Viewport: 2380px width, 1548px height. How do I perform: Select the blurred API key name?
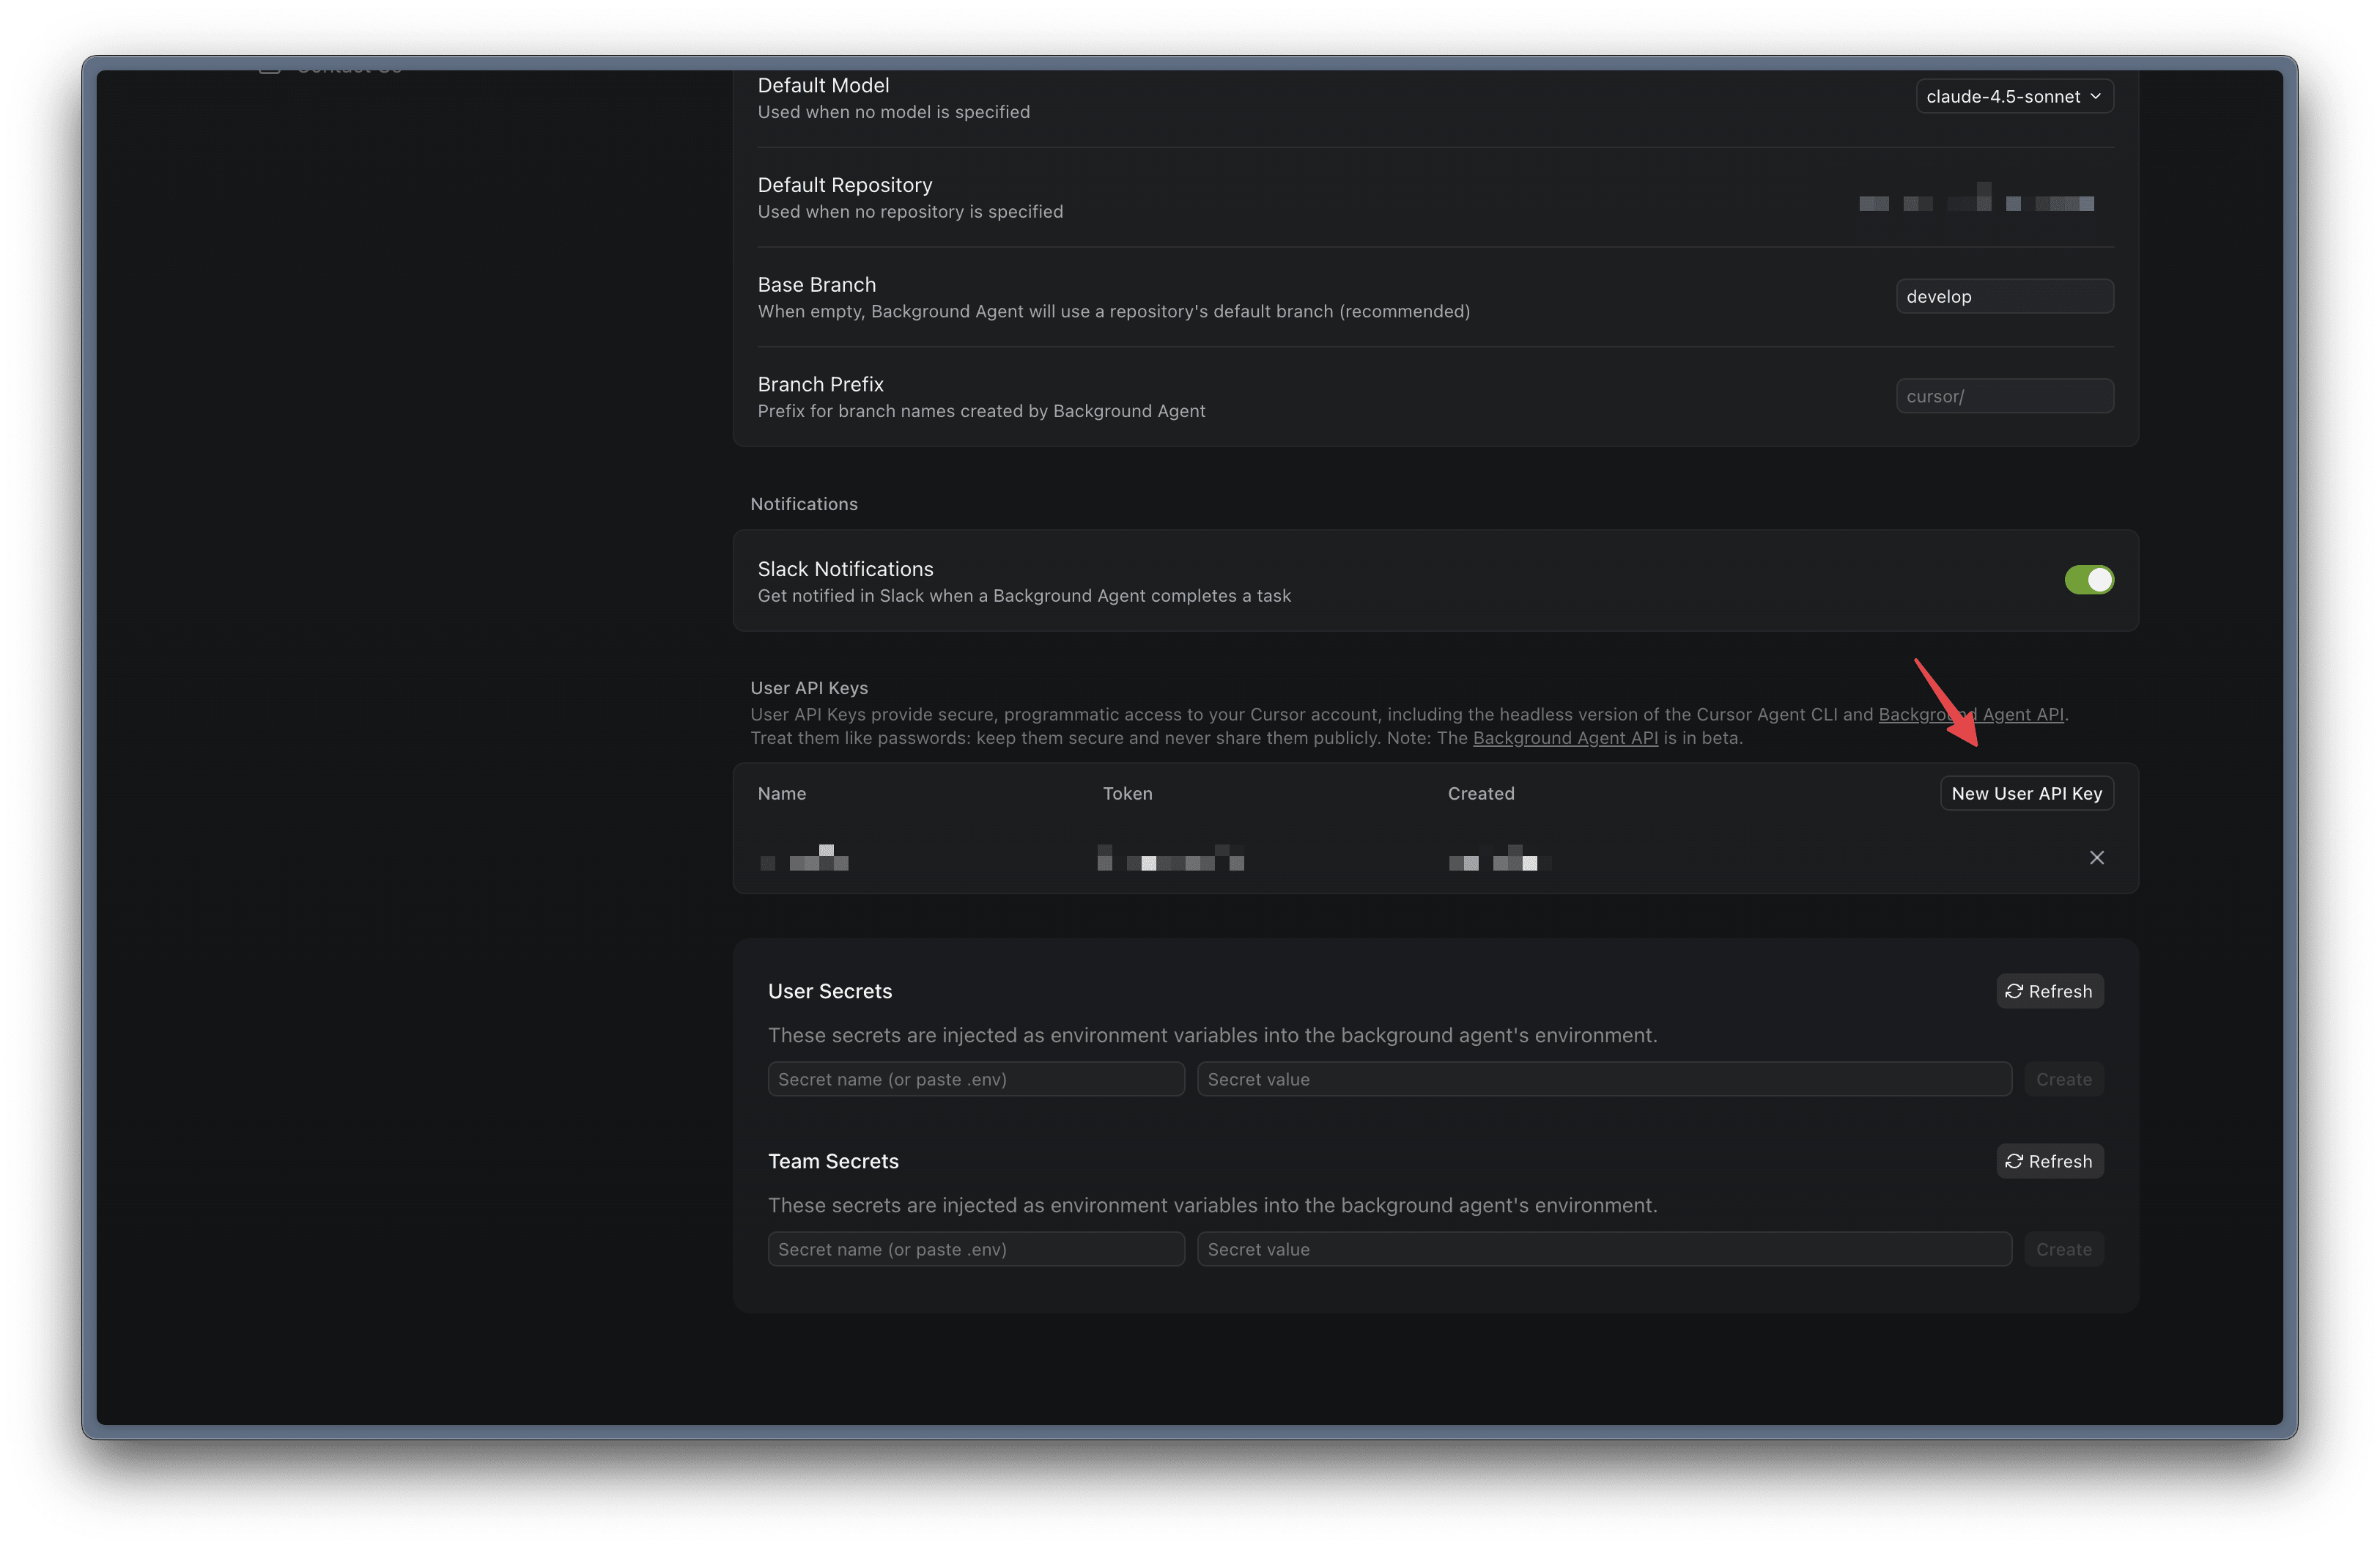point(805,859)
